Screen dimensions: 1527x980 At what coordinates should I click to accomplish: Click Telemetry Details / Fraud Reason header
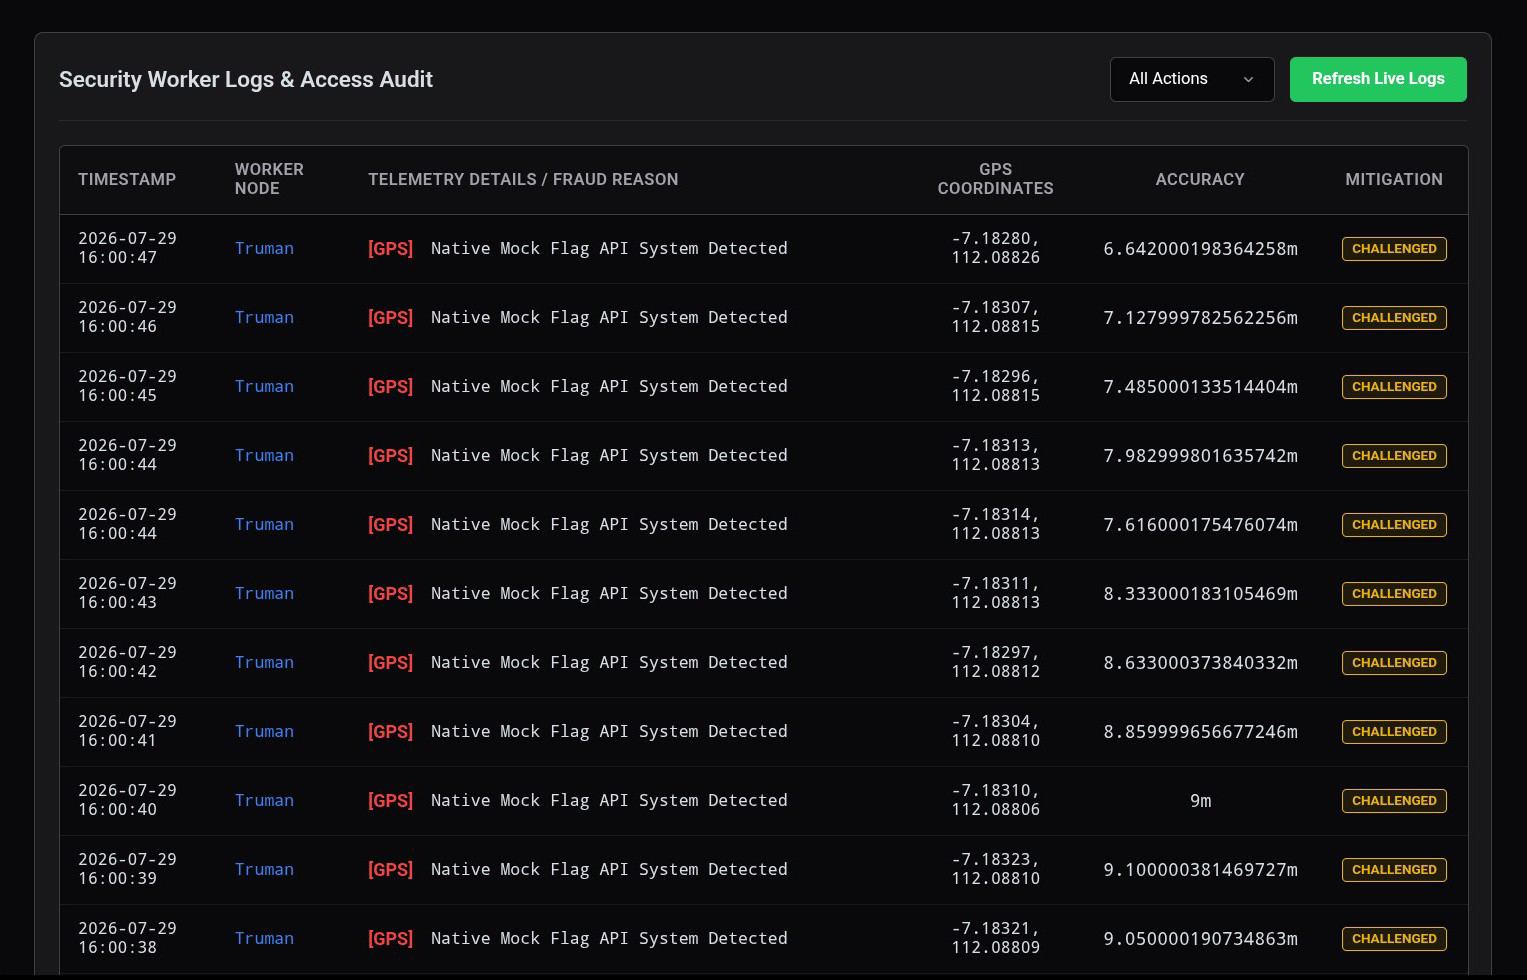523,179
